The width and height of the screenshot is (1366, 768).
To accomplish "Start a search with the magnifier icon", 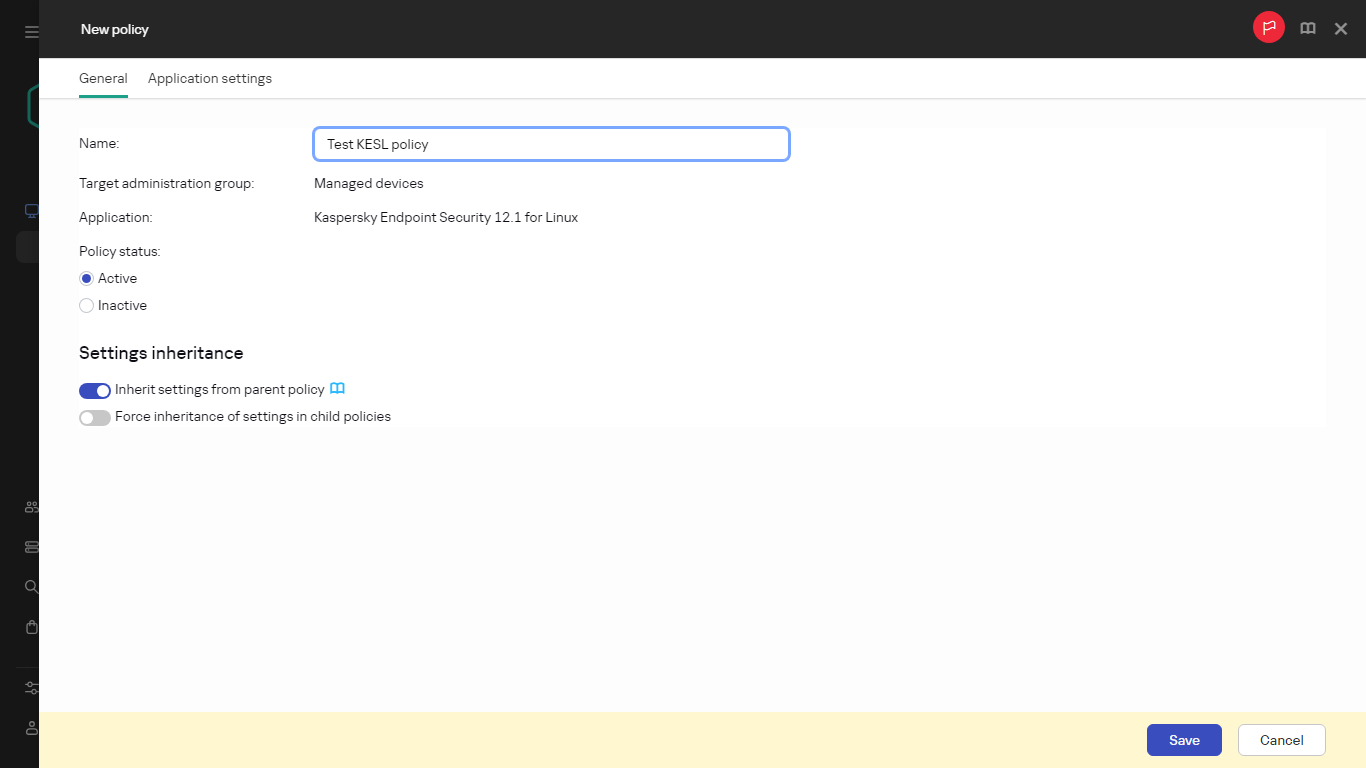I will [29, 587].
